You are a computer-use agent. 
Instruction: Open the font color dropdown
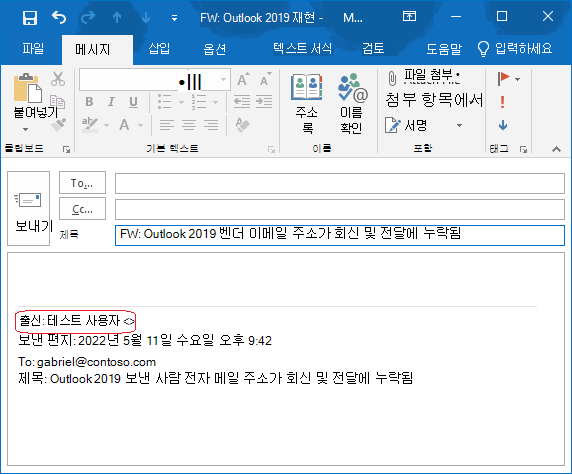click(x=140, y=125)
